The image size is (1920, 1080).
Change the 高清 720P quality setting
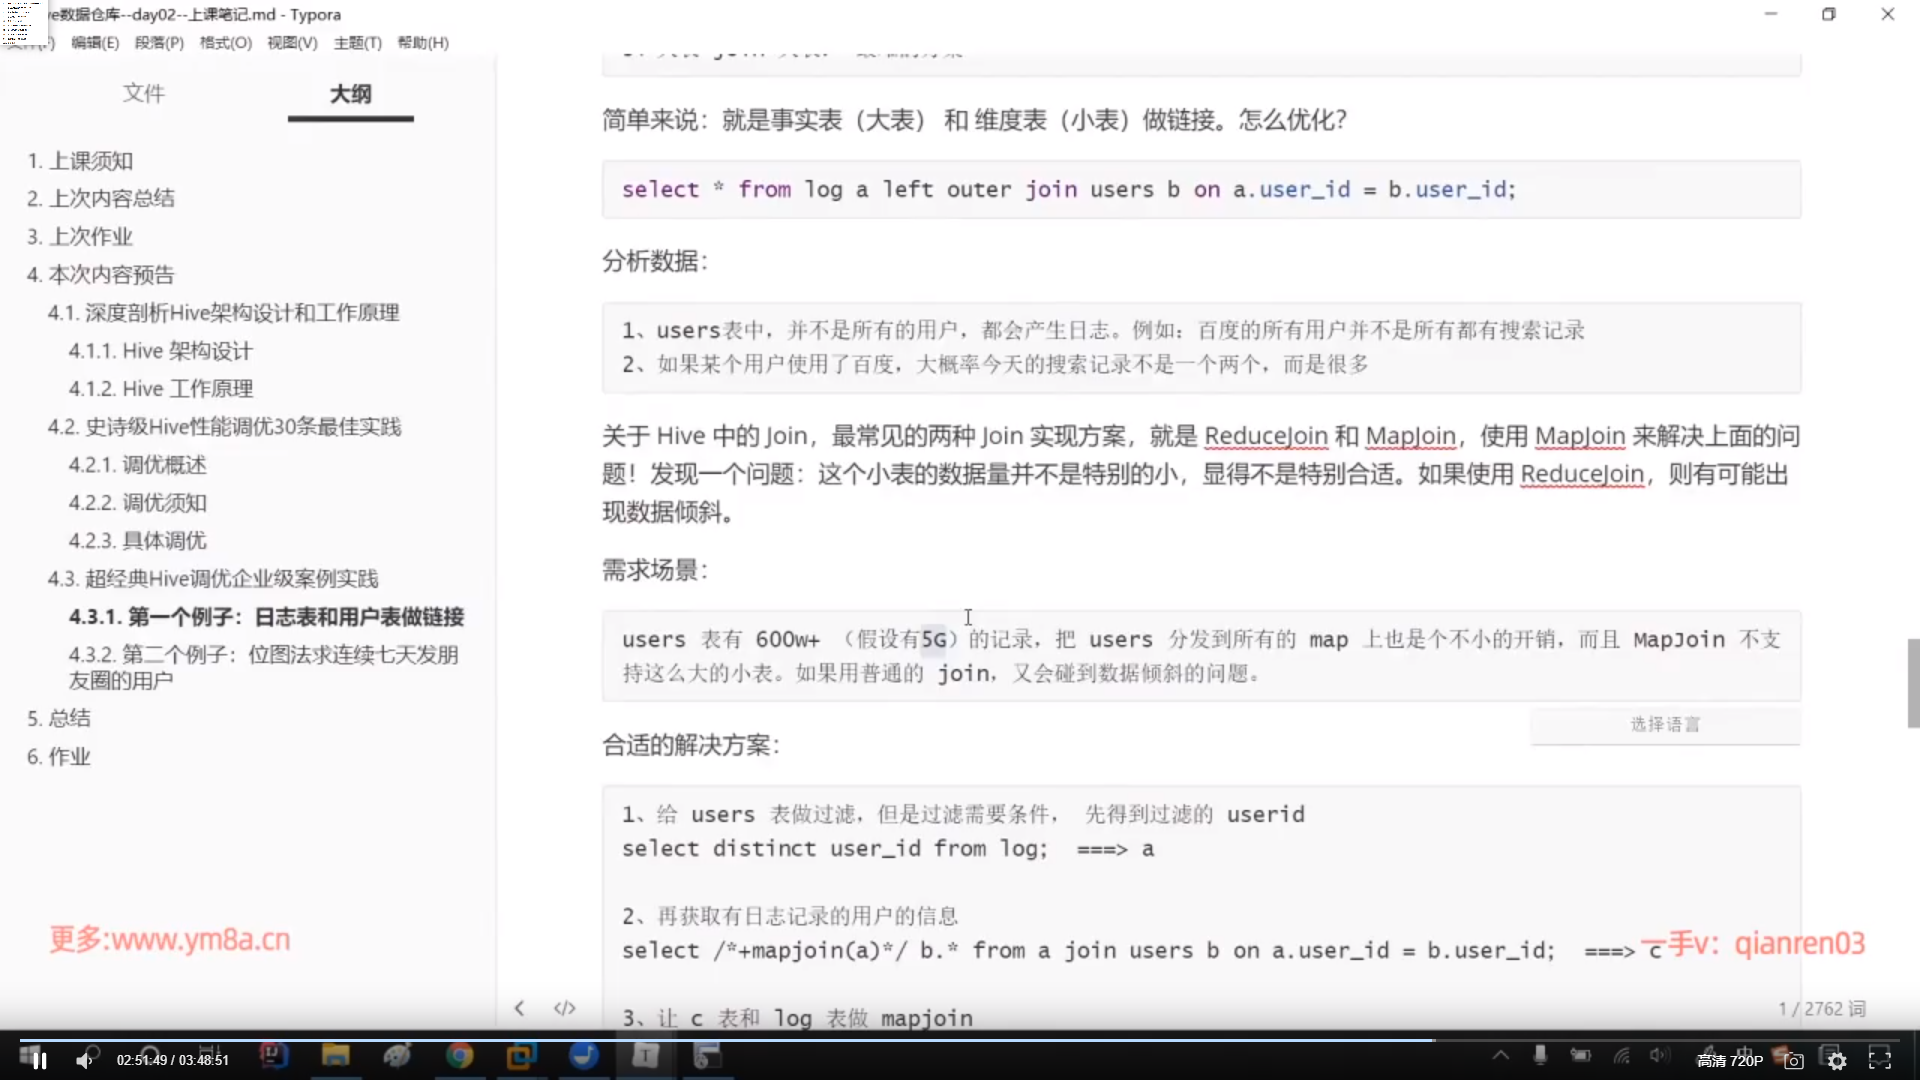click(1730, 1061)
